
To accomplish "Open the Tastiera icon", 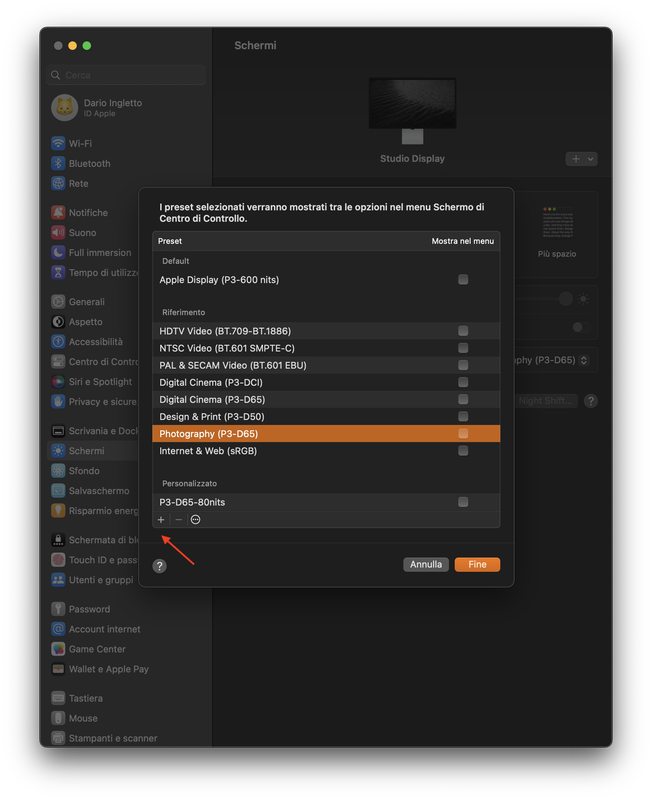I will tap(58, 697).
